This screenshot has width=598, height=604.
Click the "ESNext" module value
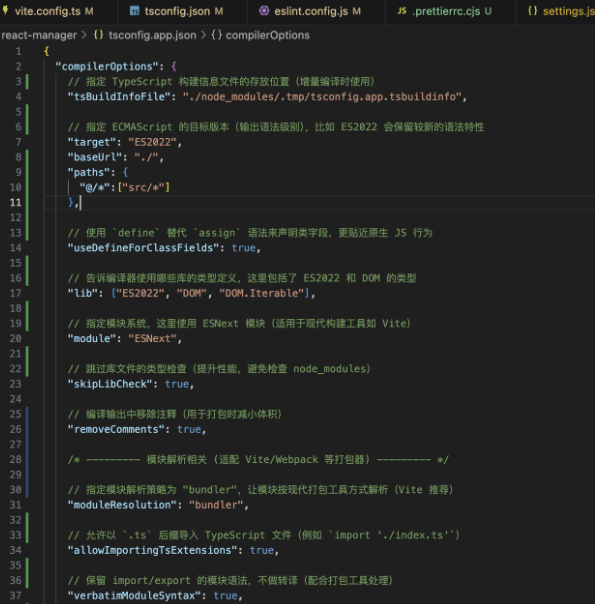click(x=152, y=338)
